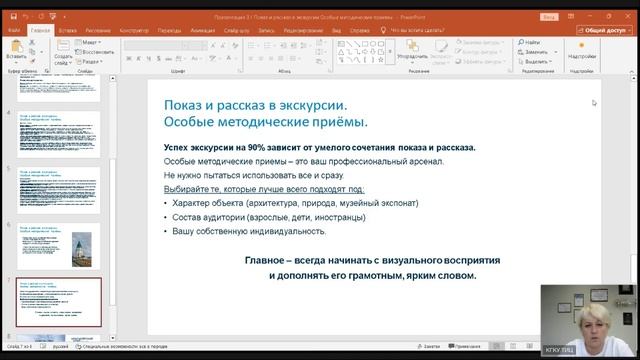Image resolution: width=640 pixels, height=360 pixels.
Task: Select the rectangle shape in shapes gallery
Action: [x=365, y=44]
